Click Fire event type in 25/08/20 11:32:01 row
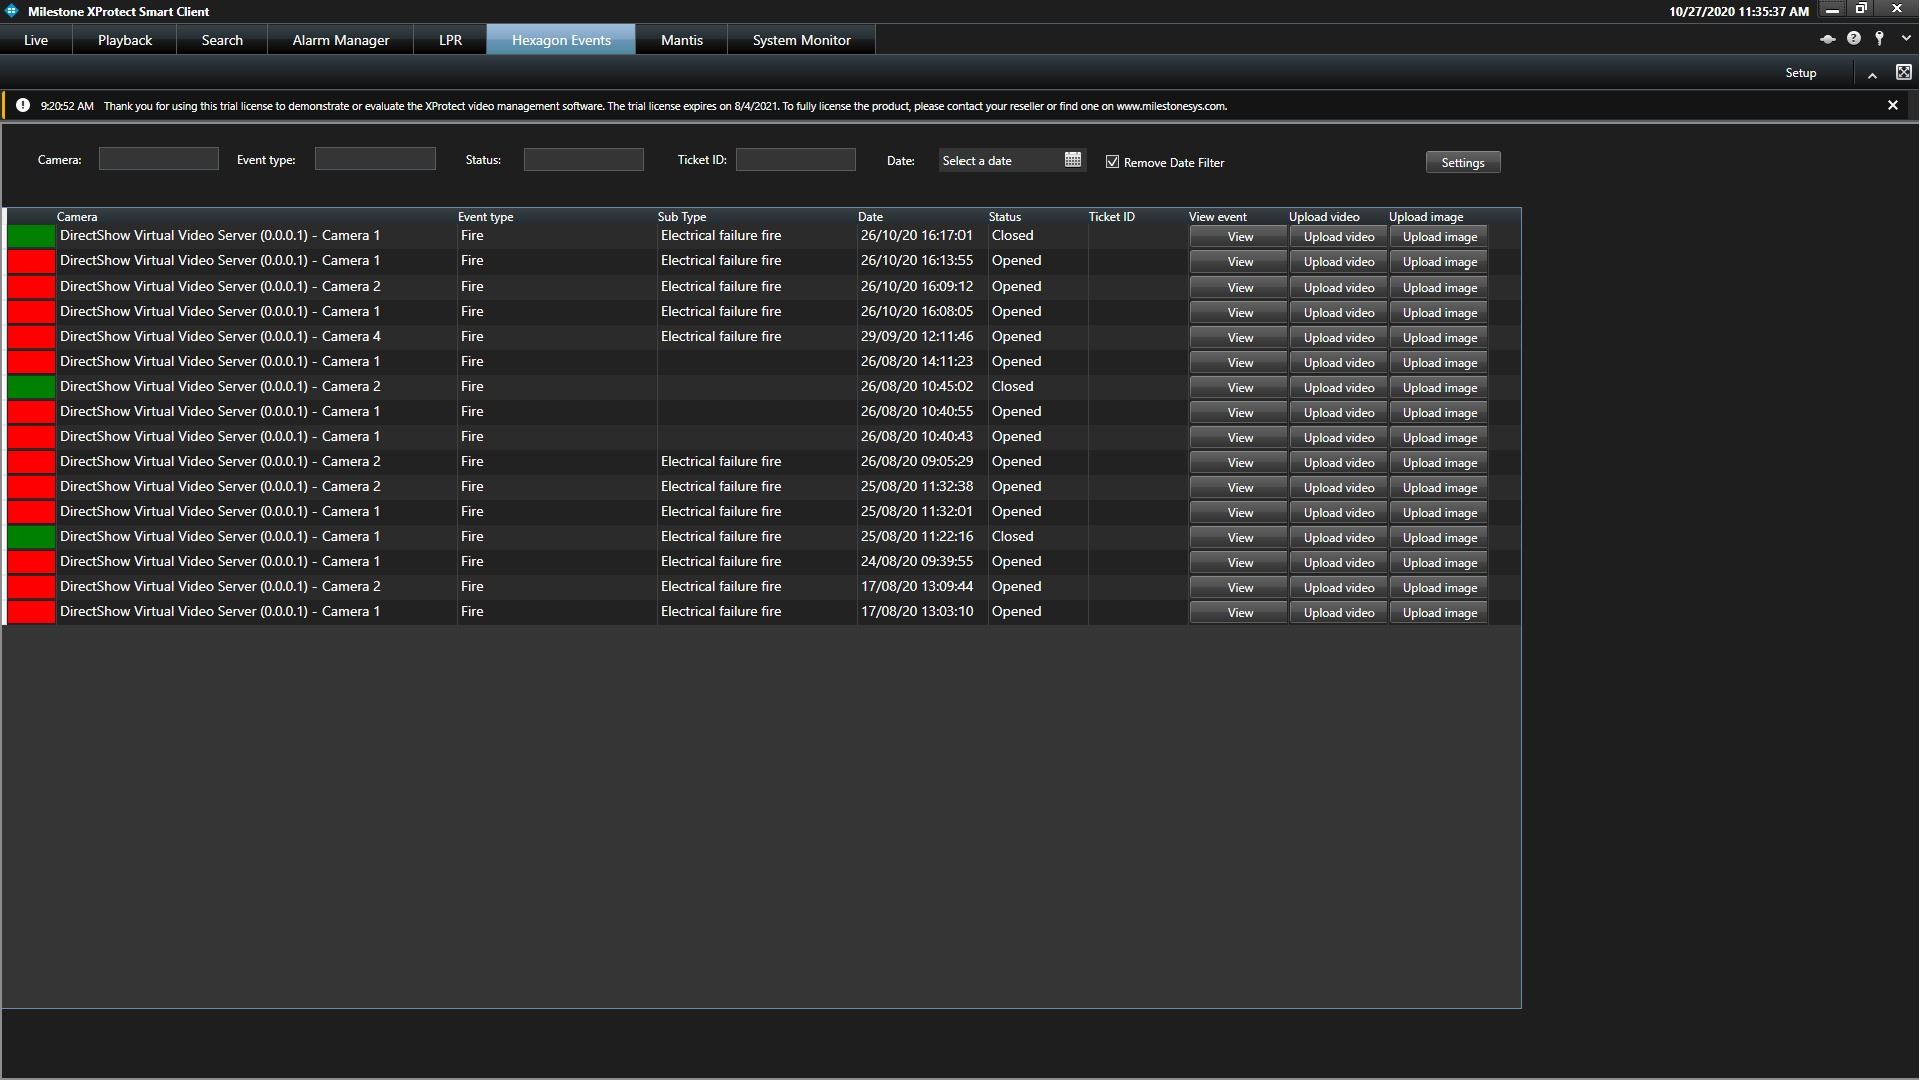The height and width of the screenshot is (1080, 1920). click(472, 511)
